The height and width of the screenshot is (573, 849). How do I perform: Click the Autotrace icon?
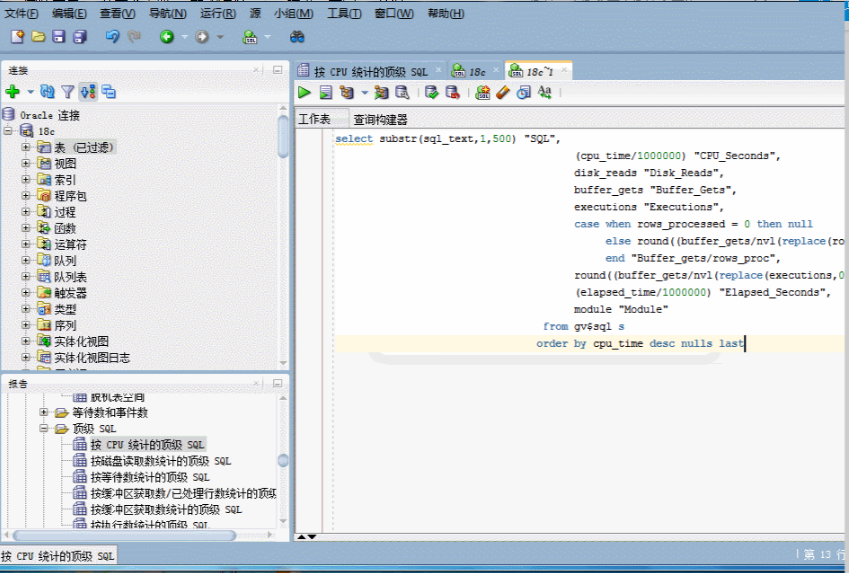[x=381, y=93]
